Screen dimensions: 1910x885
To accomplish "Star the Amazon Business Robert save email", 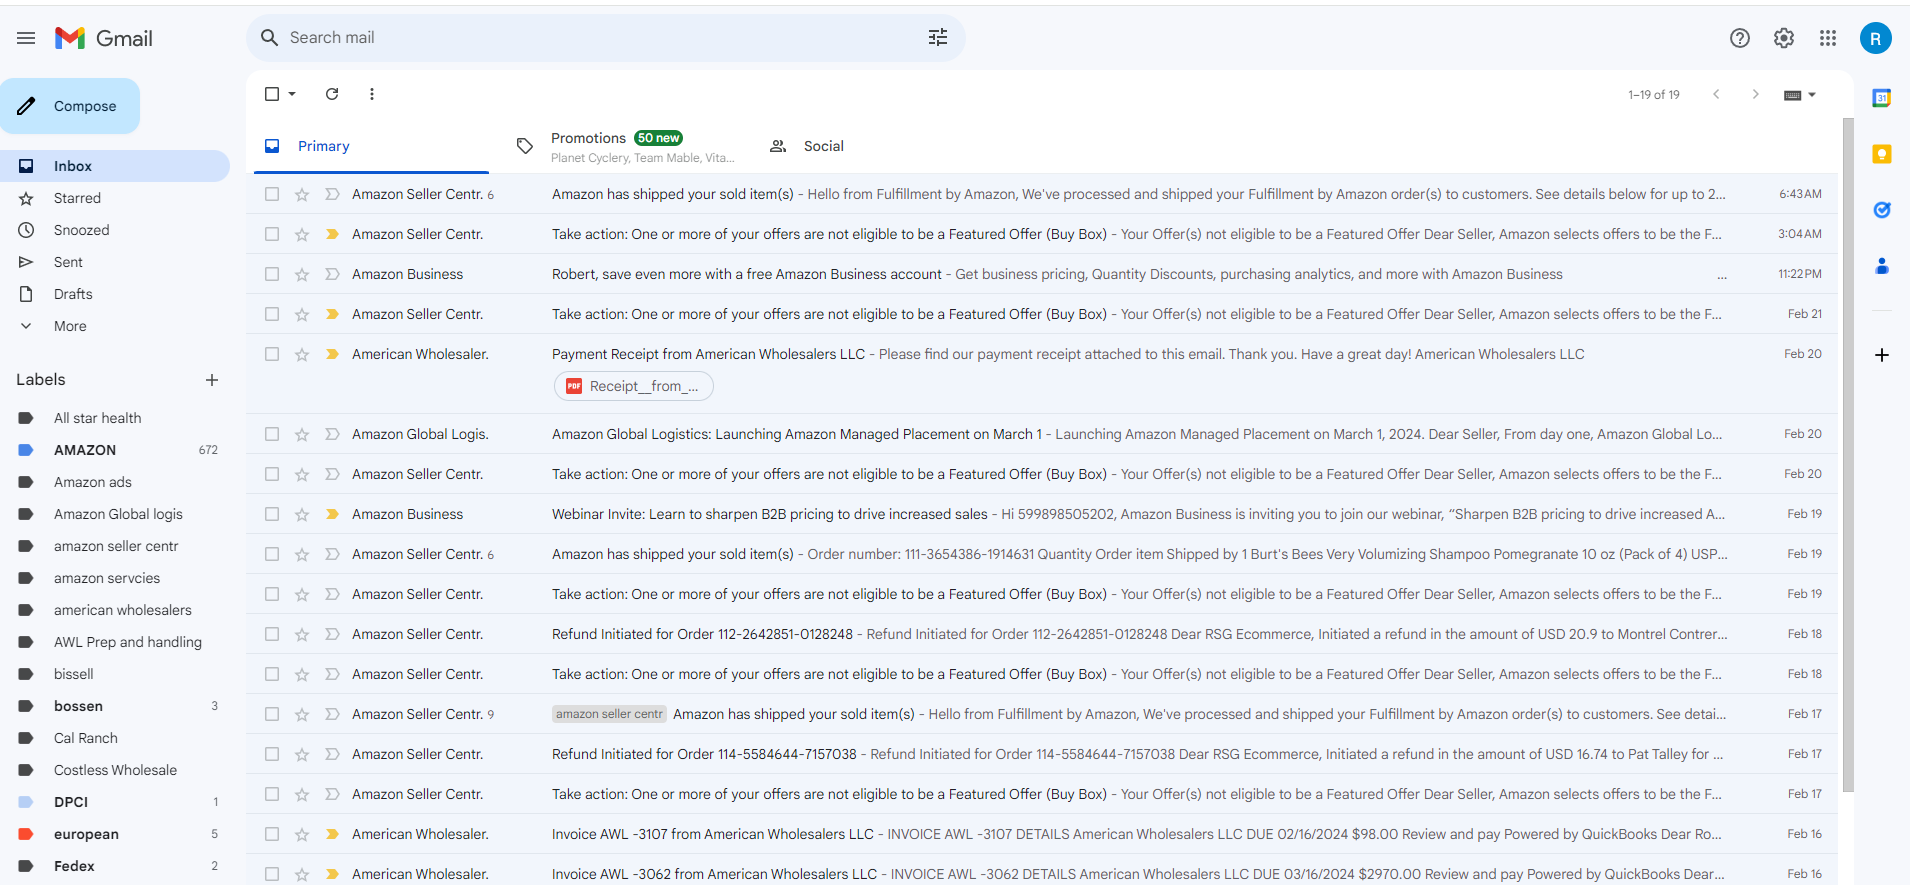I will (x=302, y=274).
